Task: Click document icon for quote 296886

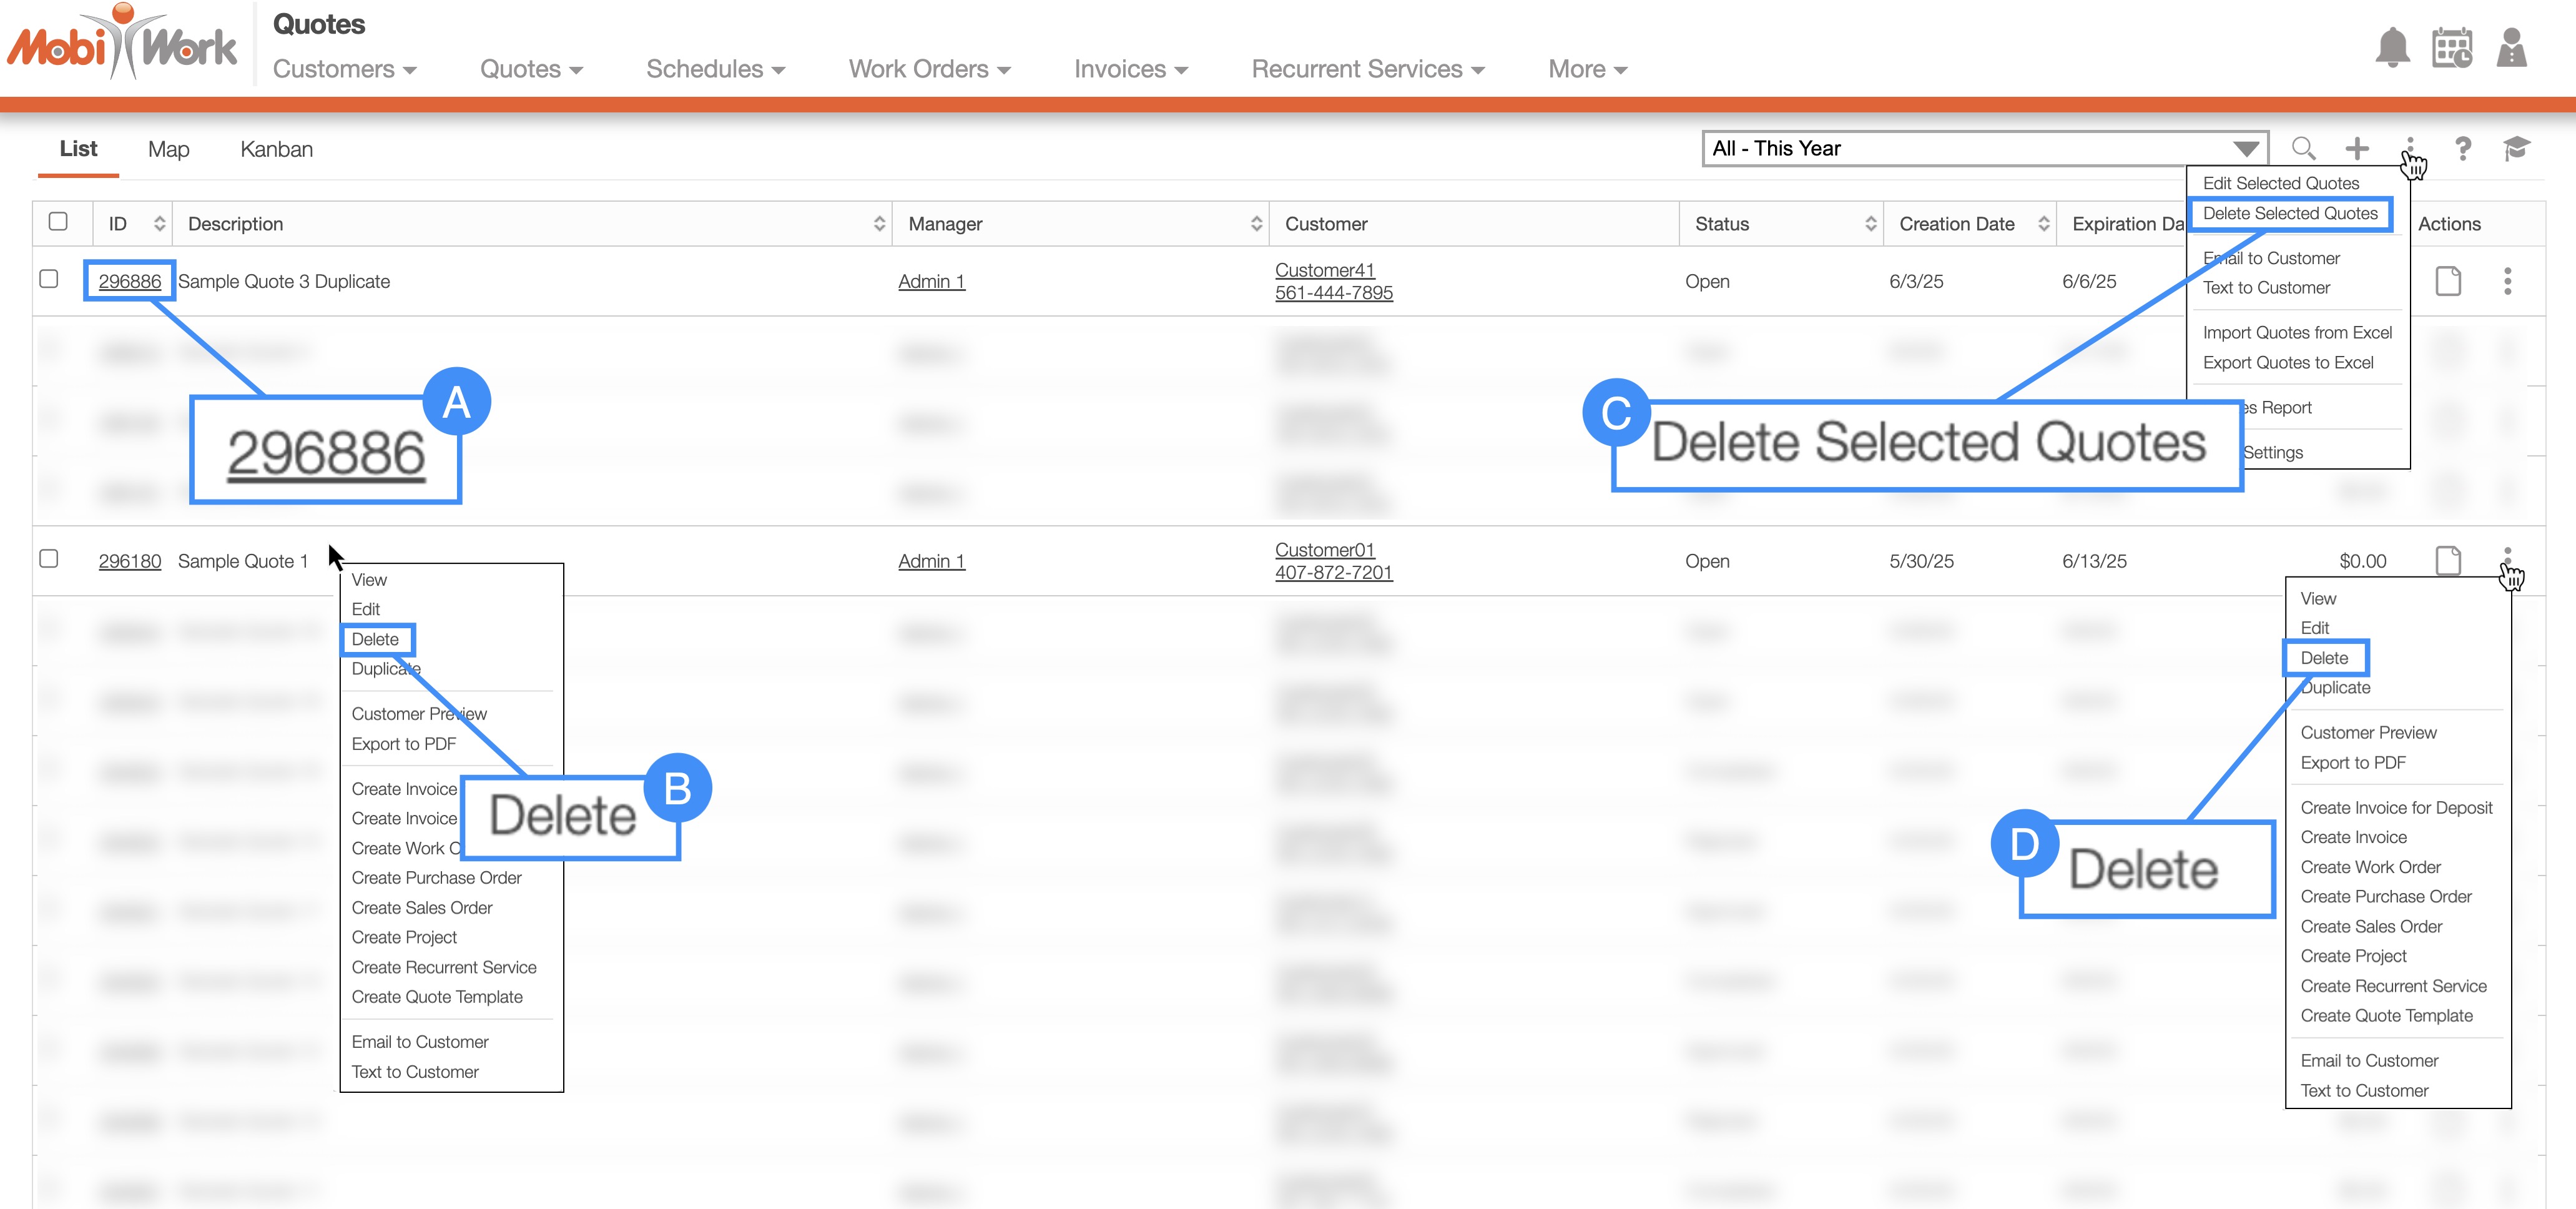Action: click(2447, 281)
